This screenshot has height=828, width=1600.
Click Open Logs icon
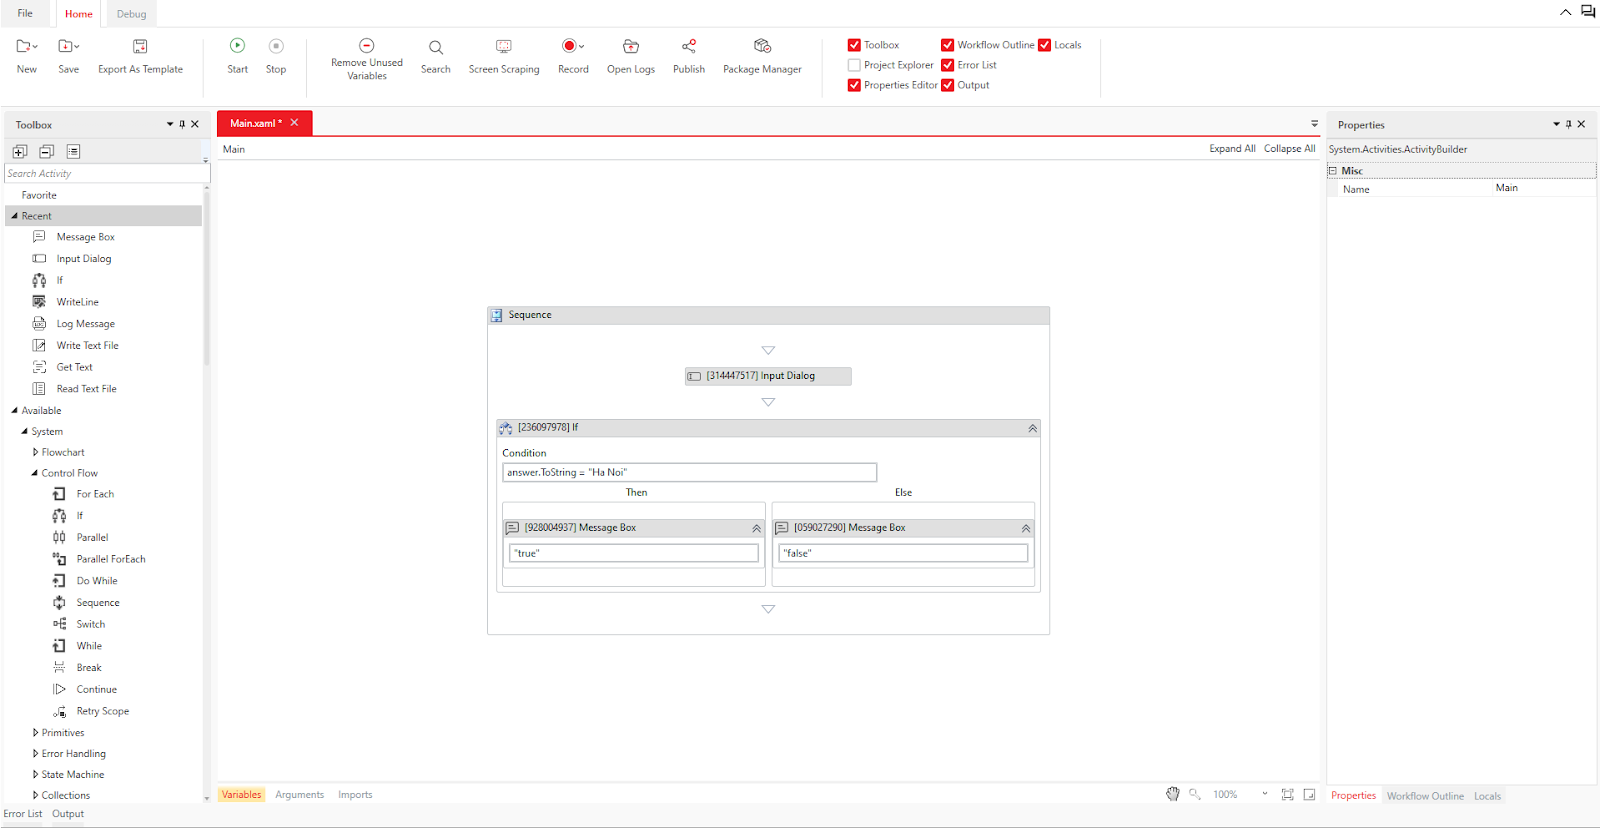[x=631, y=46]
